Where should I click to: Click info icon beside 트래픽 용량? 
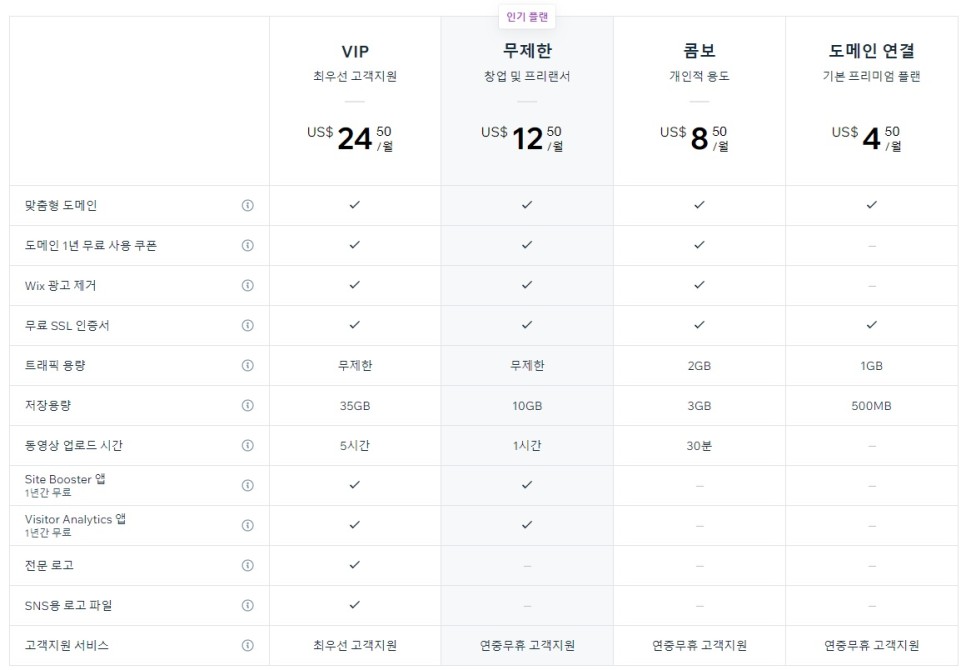[x=247, y=365]
